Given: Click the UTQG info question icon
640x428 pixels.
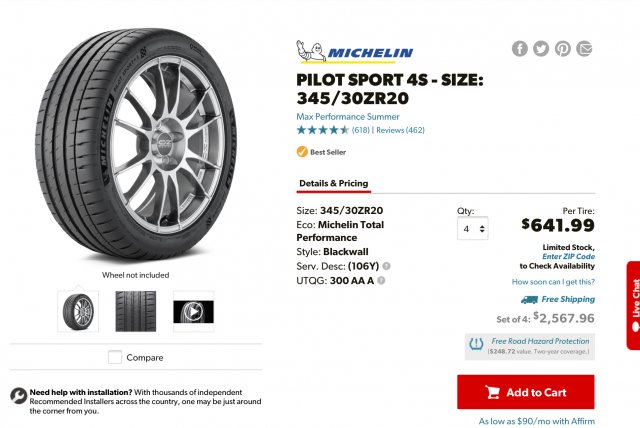Looking at the screenshot, I should point(381,281).
